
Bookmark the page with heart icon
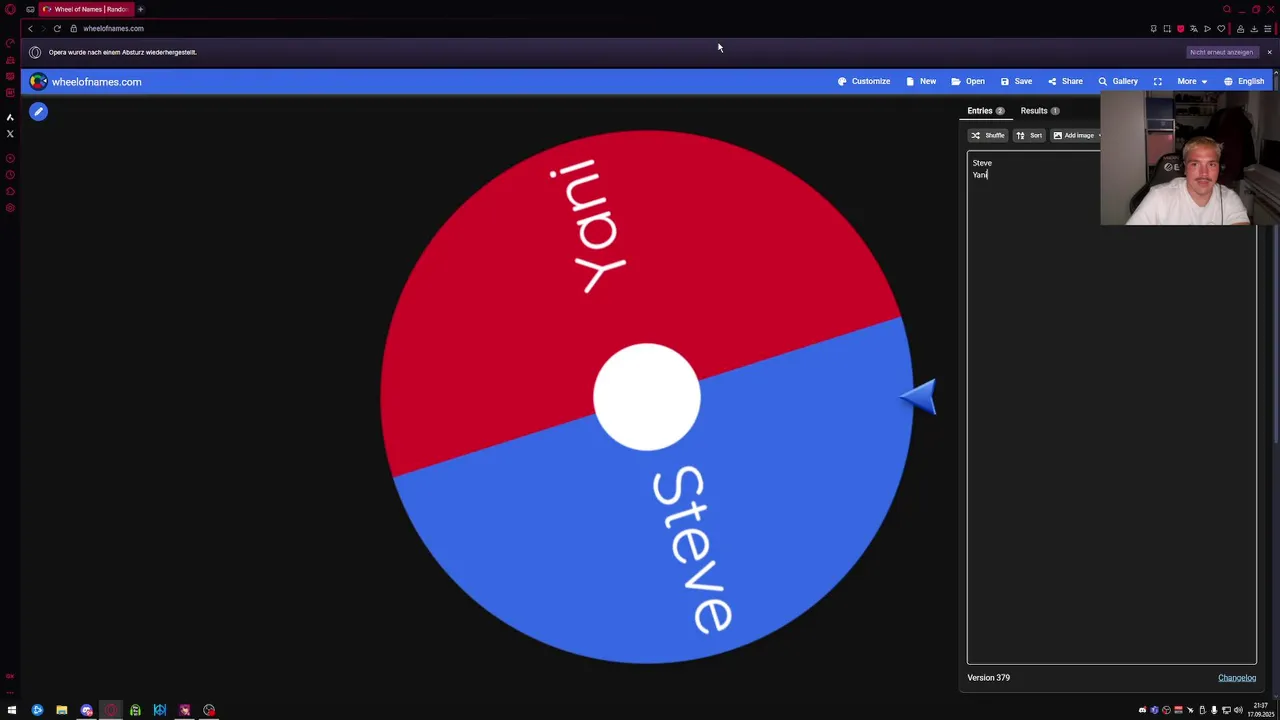[x=1221, y=29]
